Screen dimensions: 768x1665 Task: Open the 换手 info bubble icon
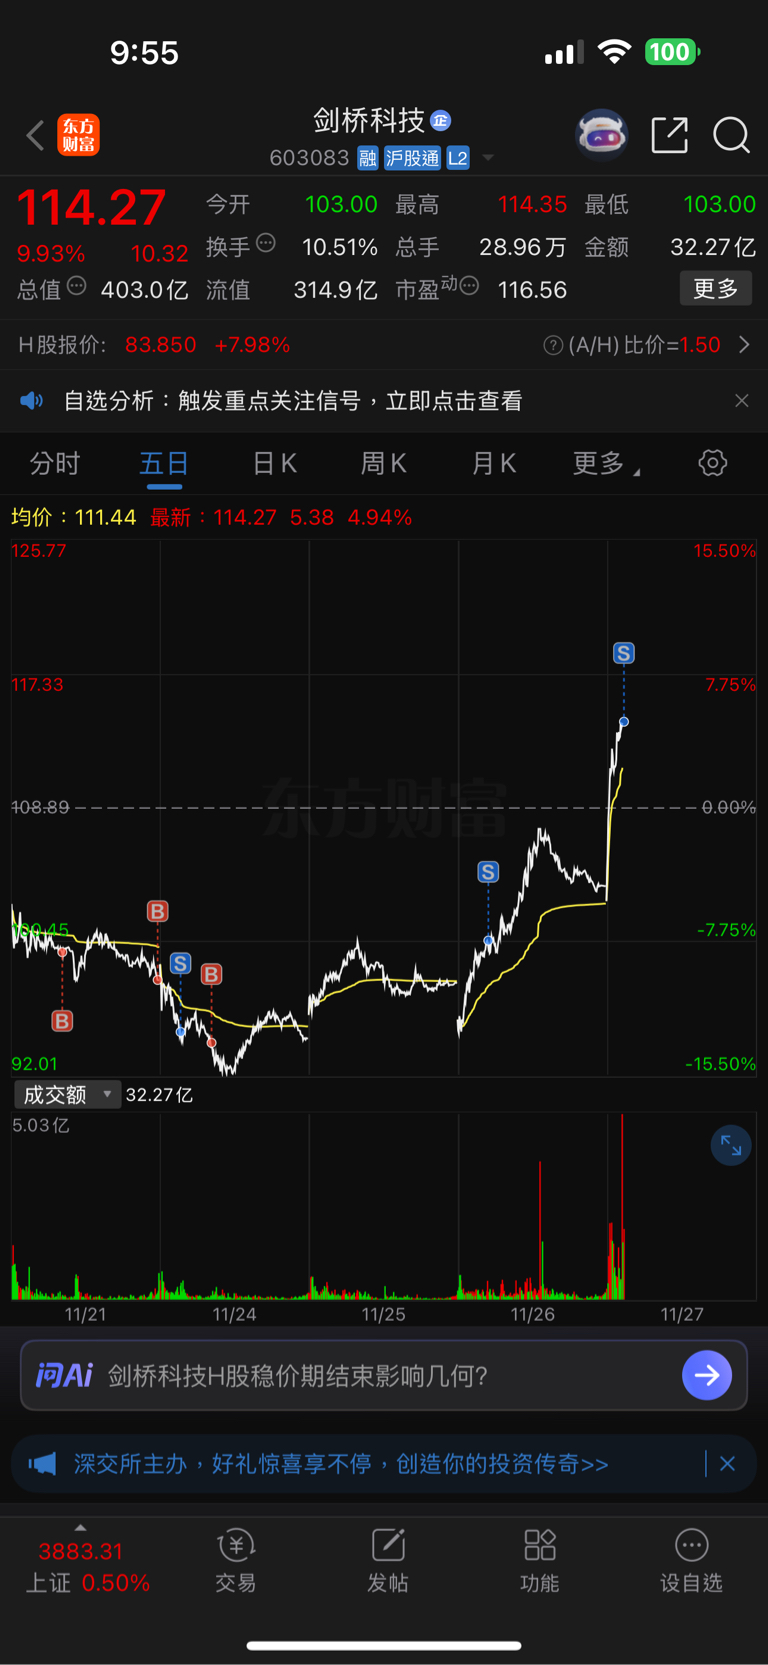266,243
